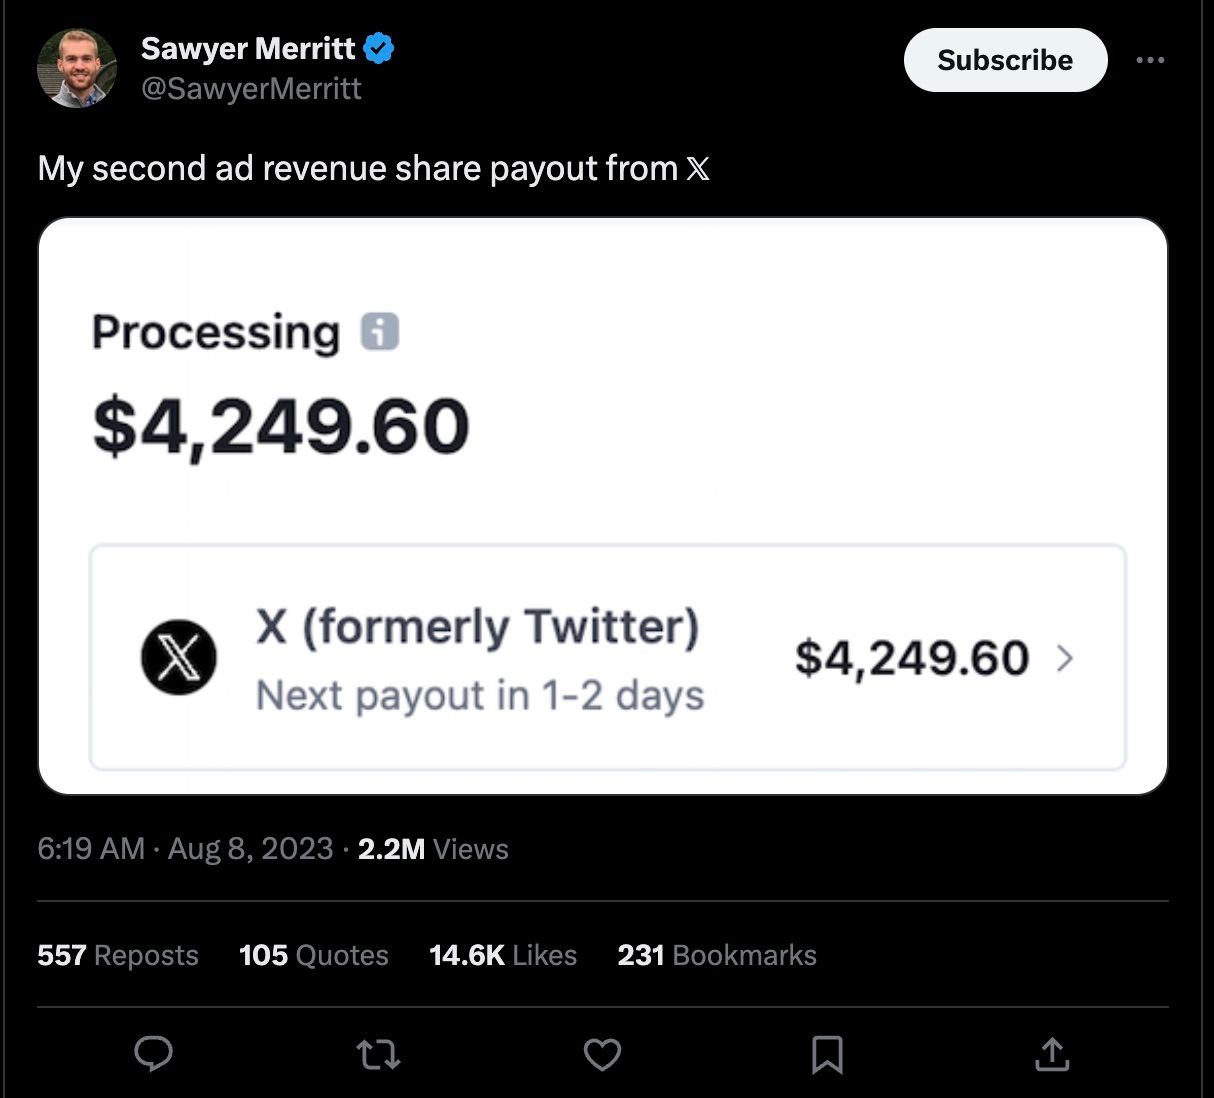Click the Aug 8, 2023 timestamp

point(250,848)
